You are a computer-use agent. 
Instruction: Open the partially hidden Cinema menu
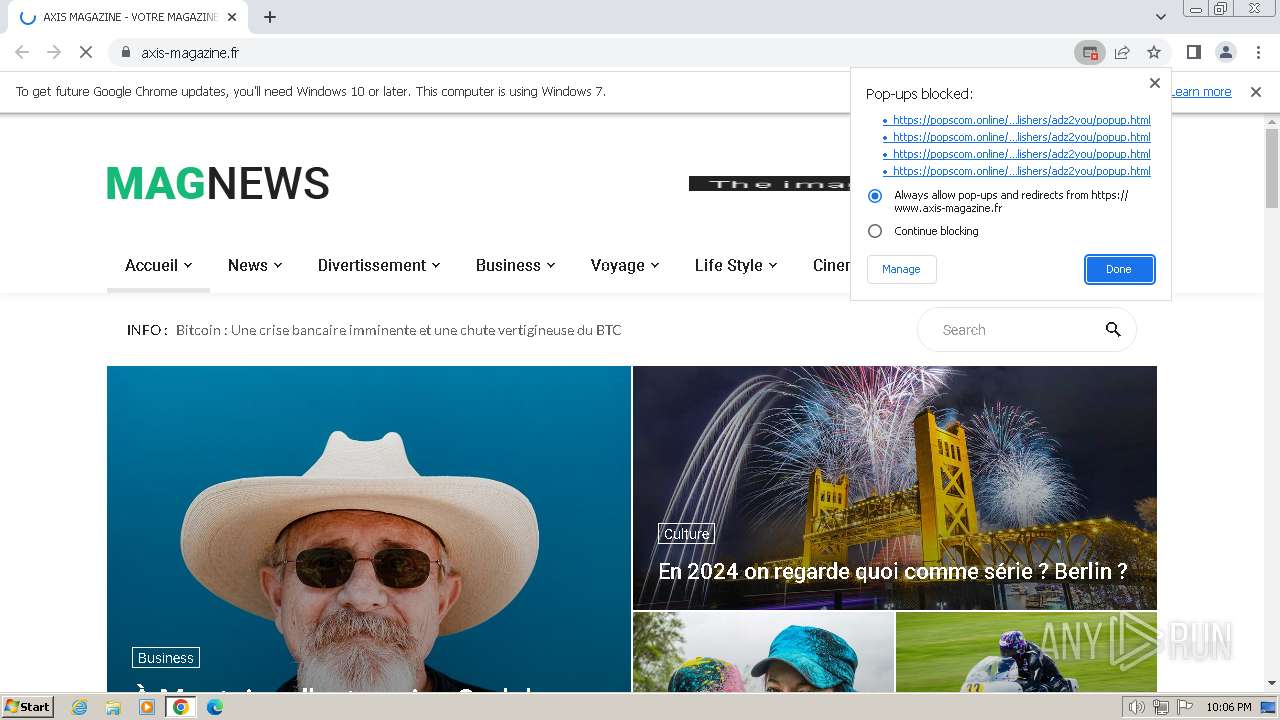(x=831, y=265)
